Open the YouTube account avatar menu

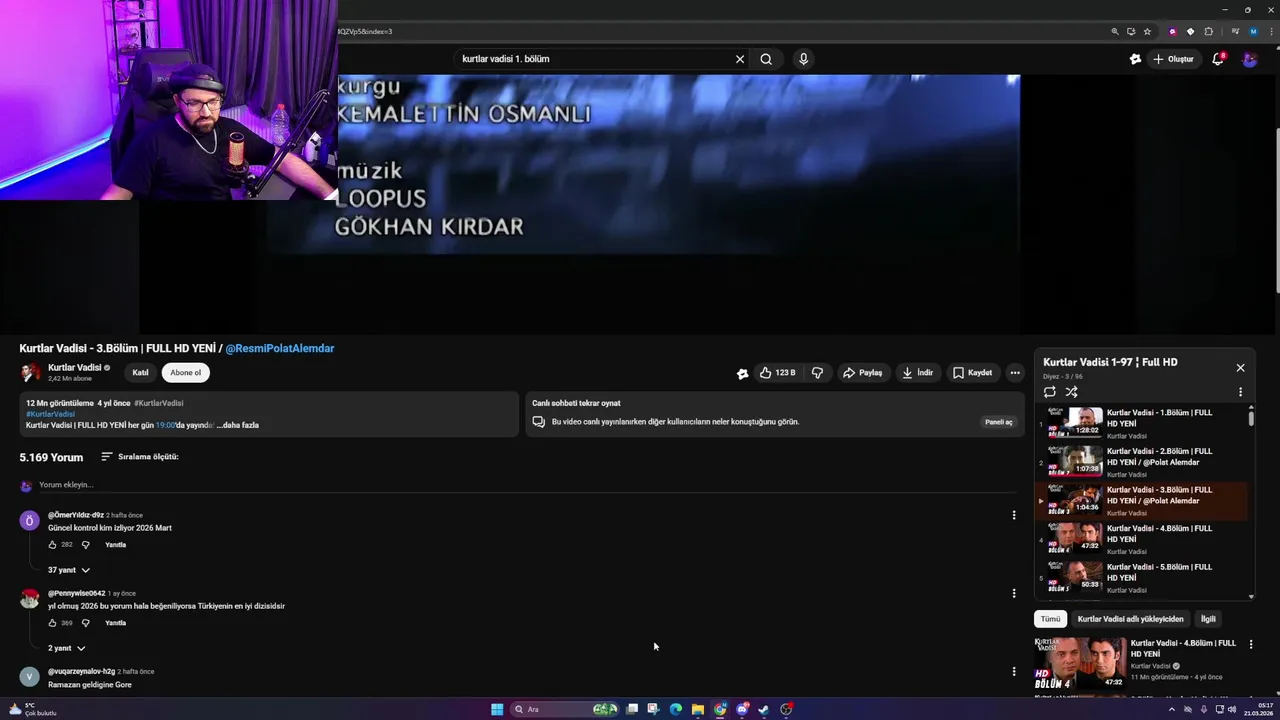pos(1250,59)
